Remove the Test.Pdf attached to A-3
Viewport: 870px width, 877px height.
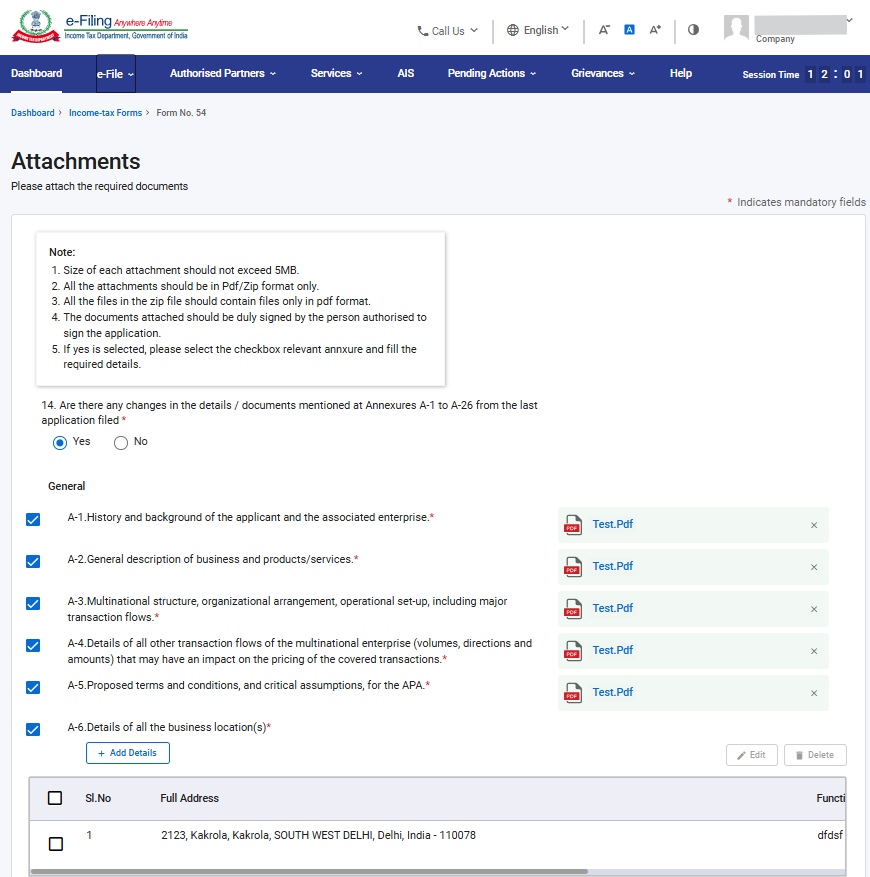[x=814, y=609]
